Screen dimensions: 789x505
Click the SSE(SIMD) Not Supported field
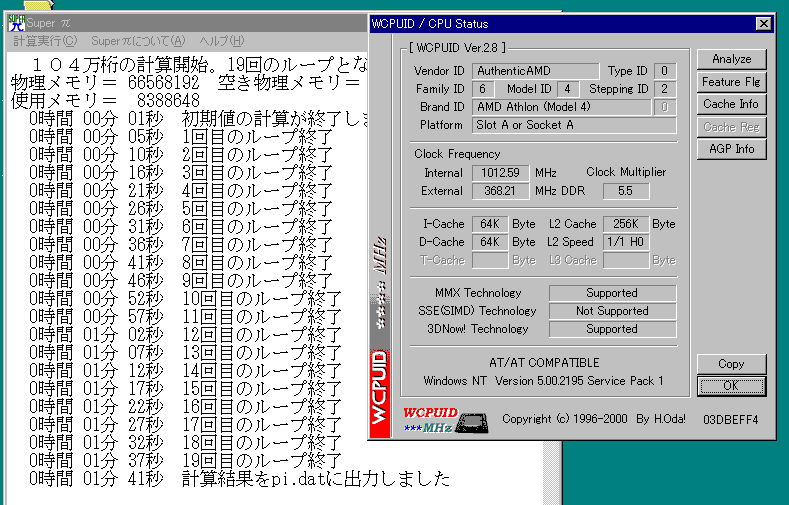click(612, 311)
